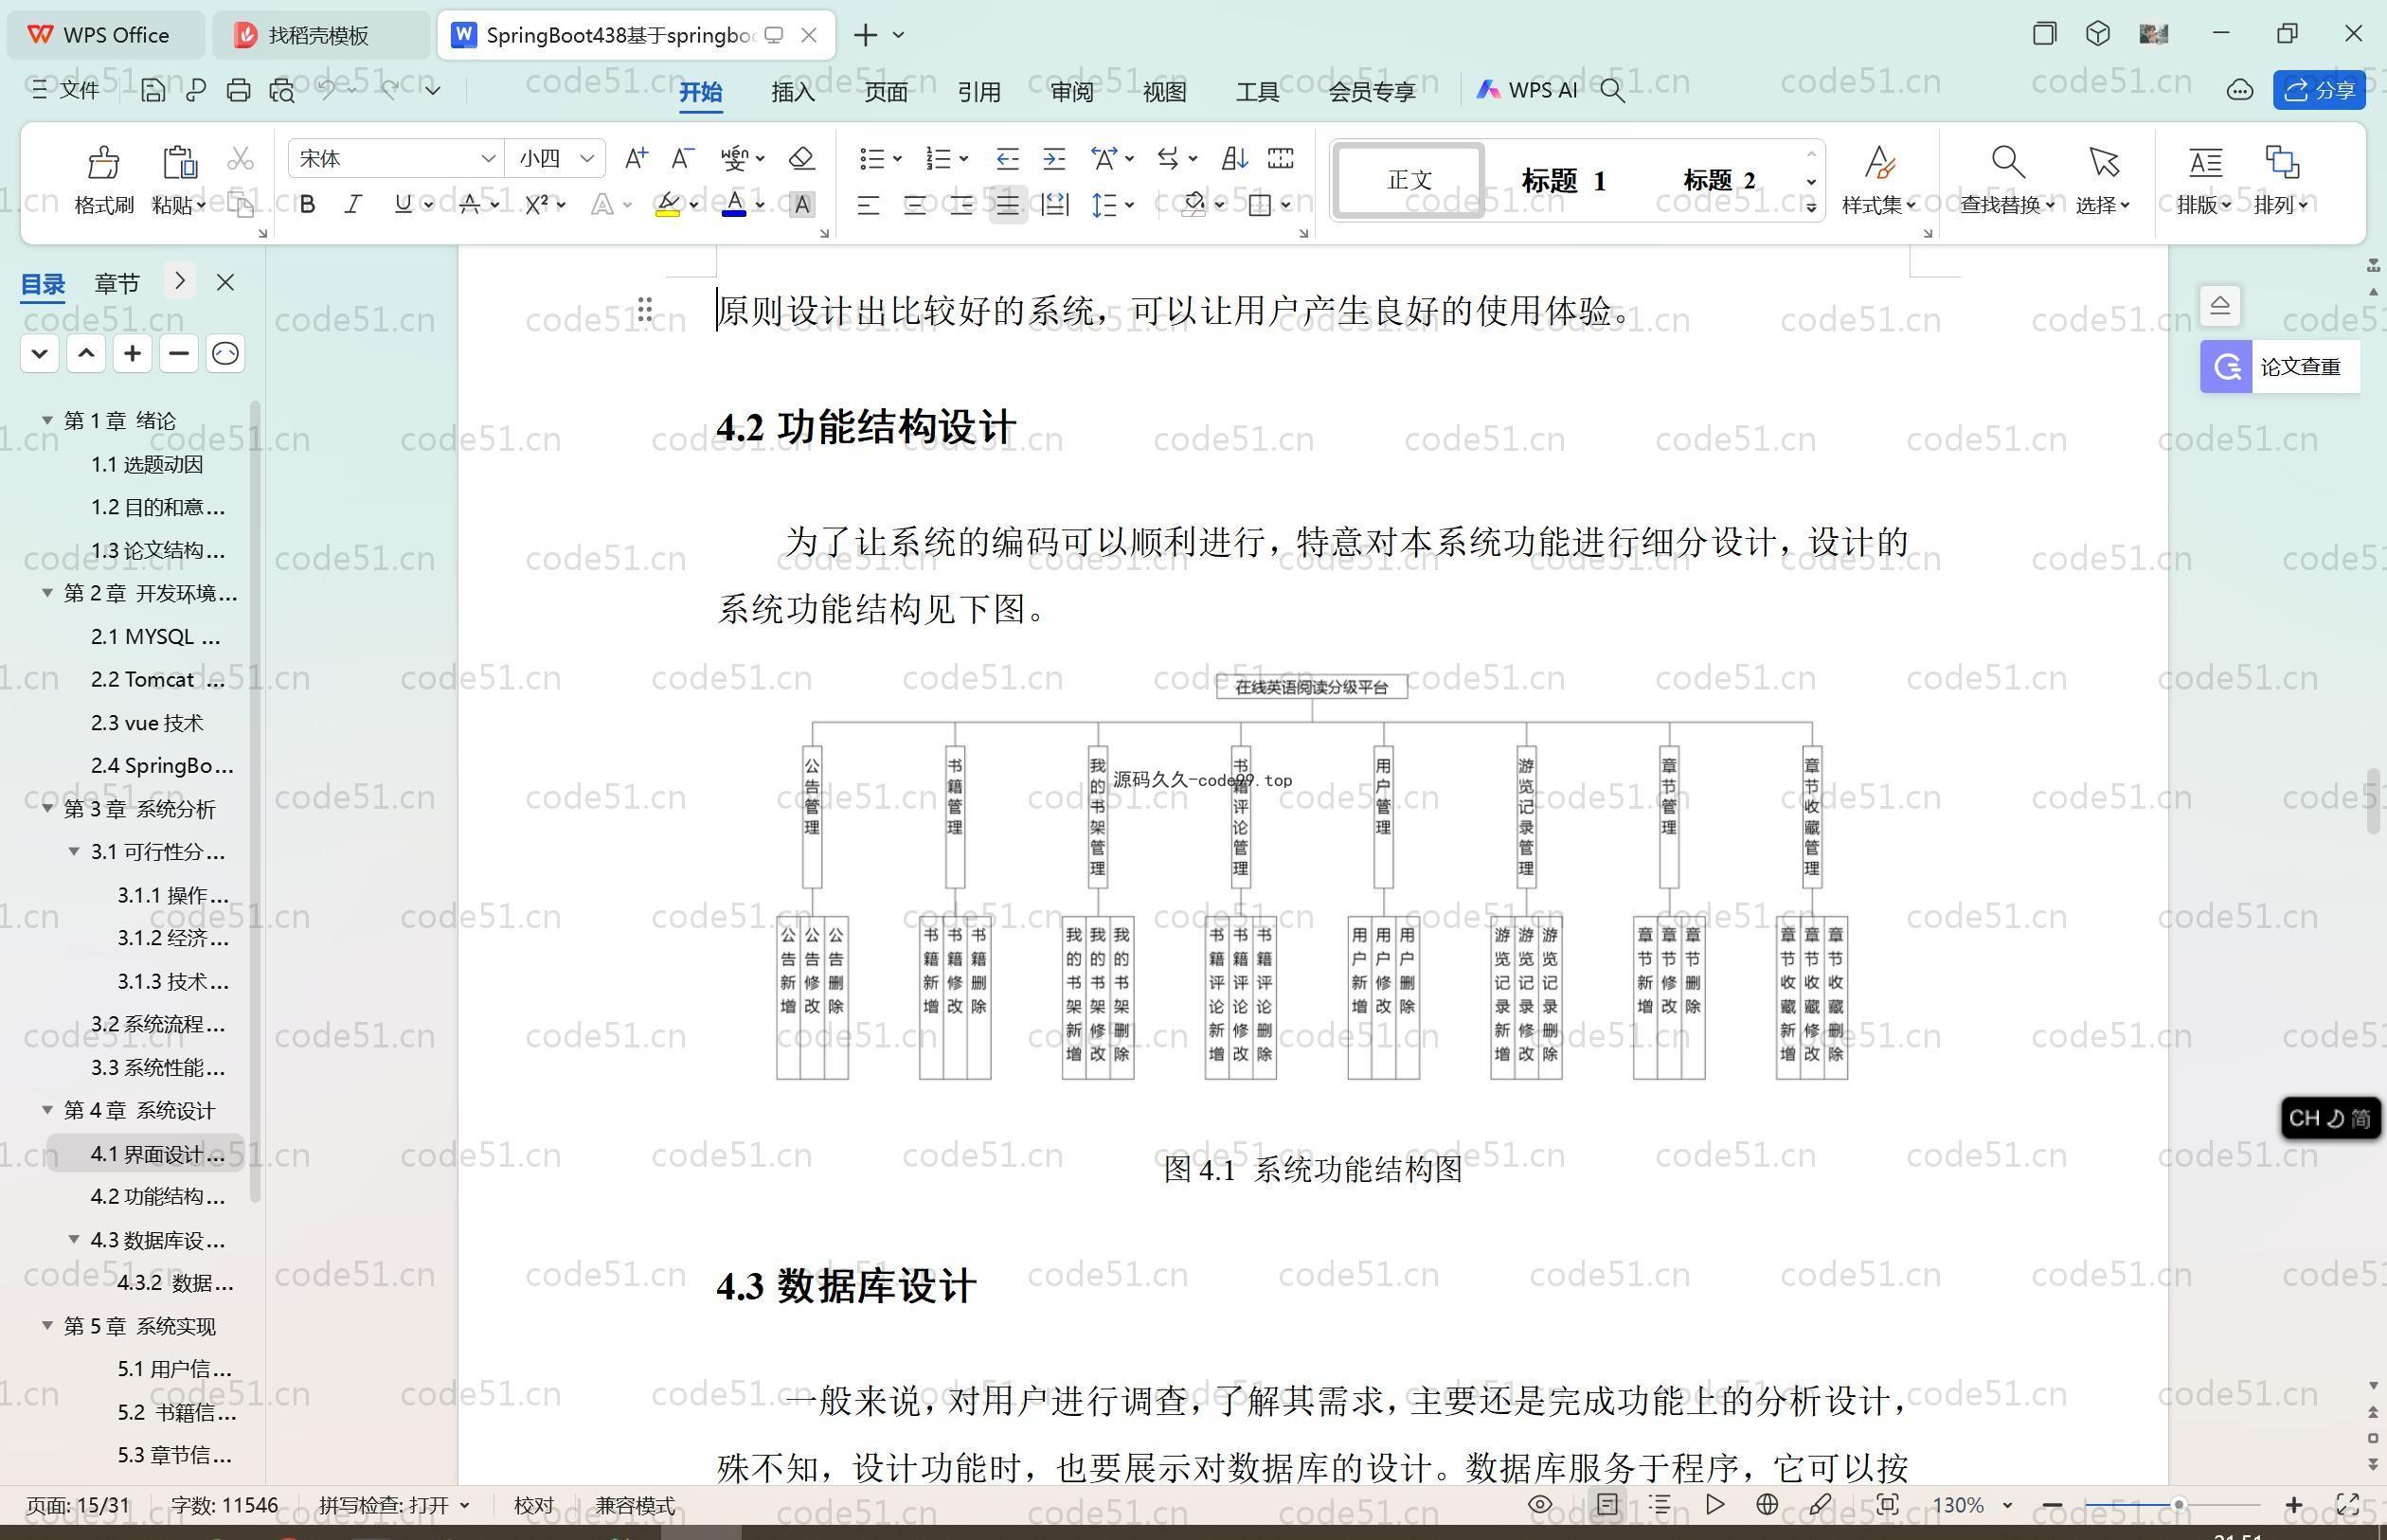This screenshot has width=2387, height=1540.
Task: Toggle strikethrough formatting
Action: (x=469, y=204)
